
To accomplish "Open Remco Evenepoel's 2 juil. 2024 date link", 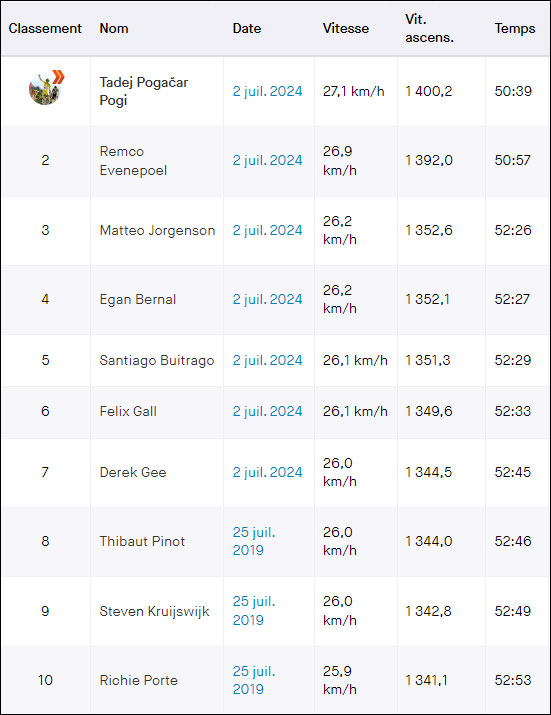I will pos(267,161).
